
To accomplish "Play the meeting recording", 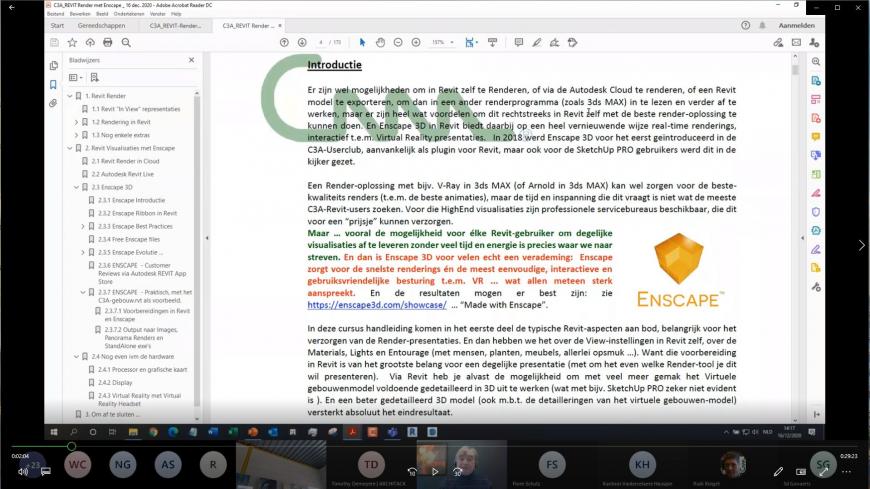I will (435, 472).
